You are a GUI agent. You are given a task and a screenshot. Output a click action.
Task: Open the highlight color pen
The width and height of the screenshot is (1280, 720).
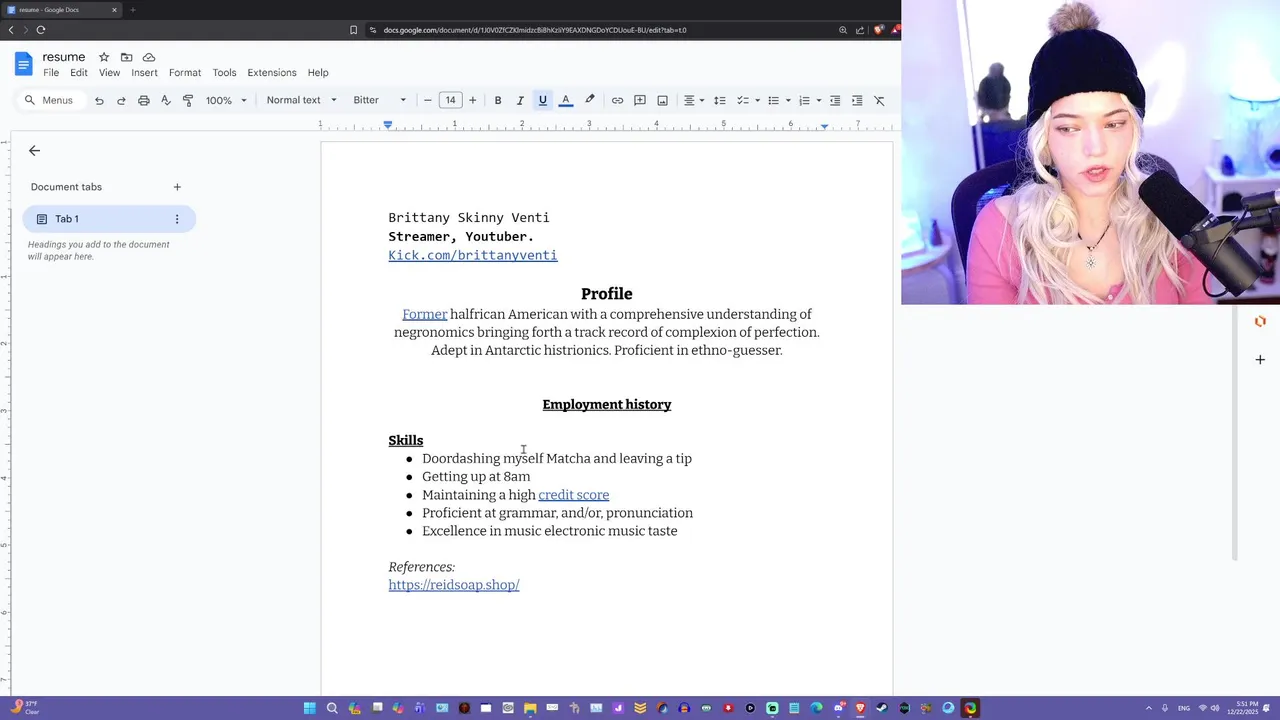click(590, 100)
